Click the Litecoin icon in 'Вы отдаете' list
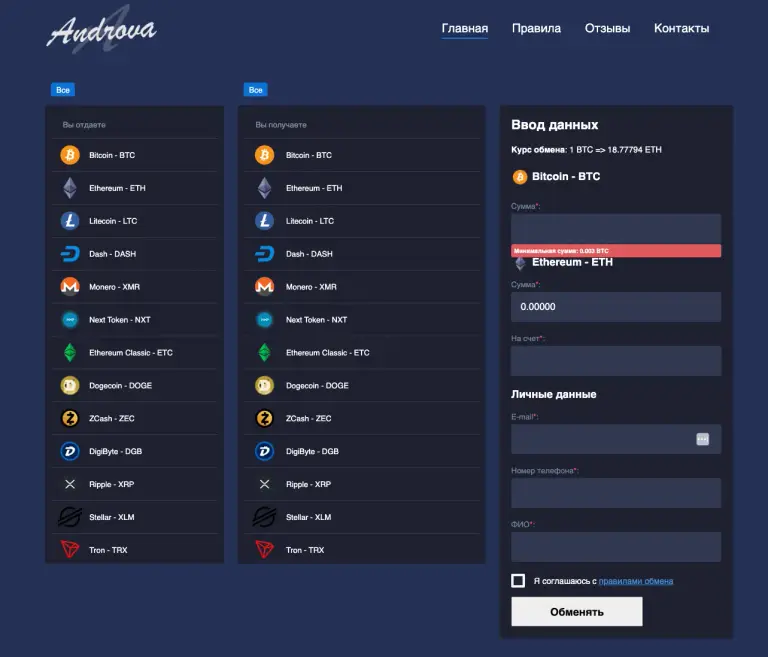The image size is (768, 657). [70, 221]
